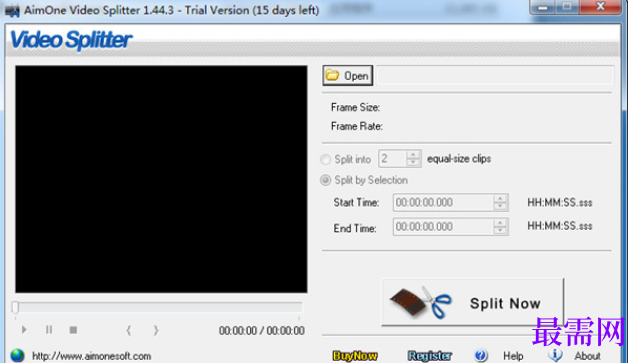
Task: Decrease the clip count with down arrow
Action: click(x=413, y=163)
